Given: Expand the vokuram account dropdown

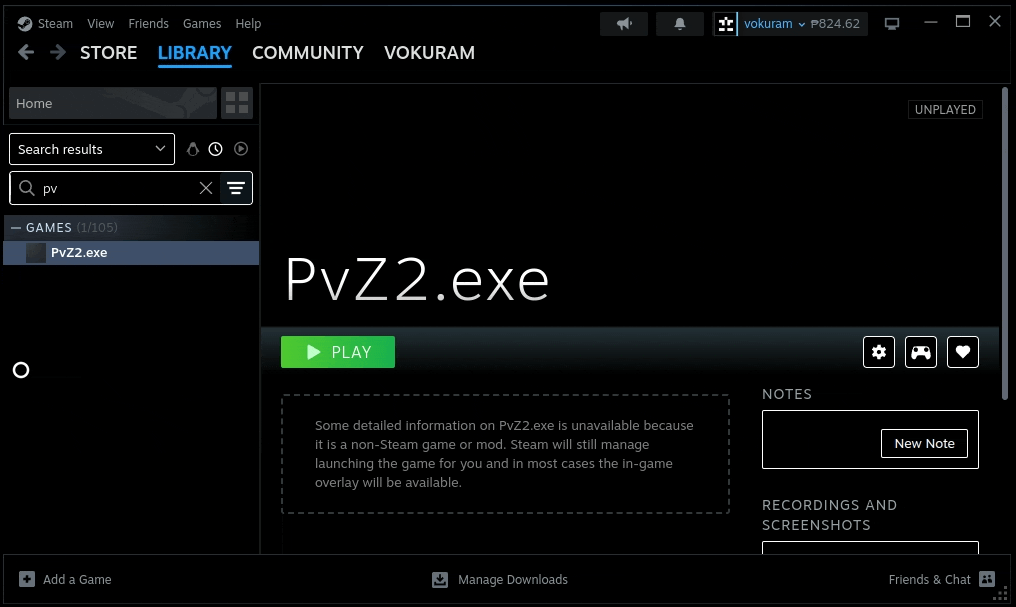Looking at the screenshot, I should (x=774, y=24).
